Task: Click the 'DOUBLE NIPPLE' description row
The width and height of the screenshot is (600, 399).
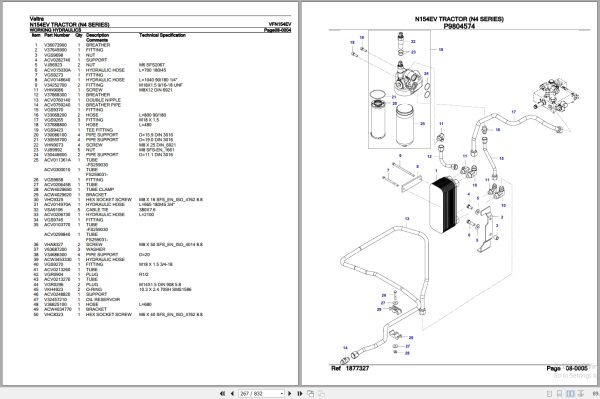Action: tap(103, 100)
